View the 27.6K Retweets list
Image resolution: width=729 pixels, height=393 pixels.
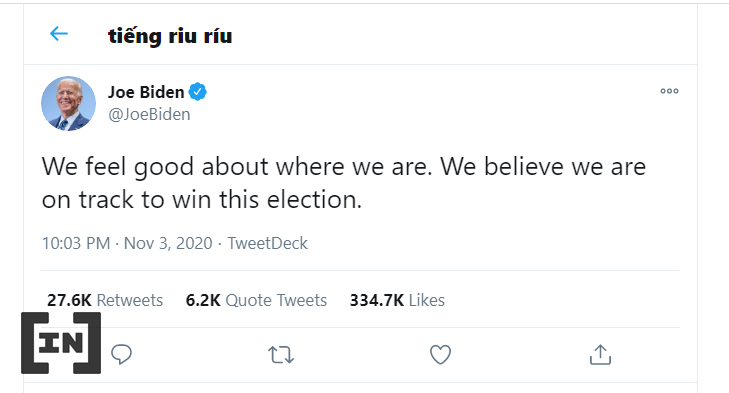pos(105,300)
